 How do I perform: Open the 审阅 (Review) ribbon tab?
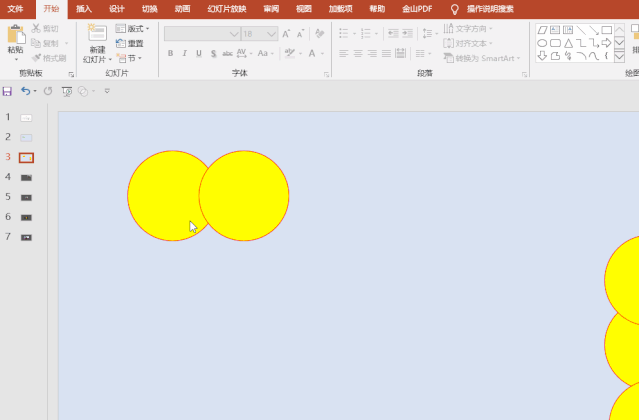[x=271, y=9]
